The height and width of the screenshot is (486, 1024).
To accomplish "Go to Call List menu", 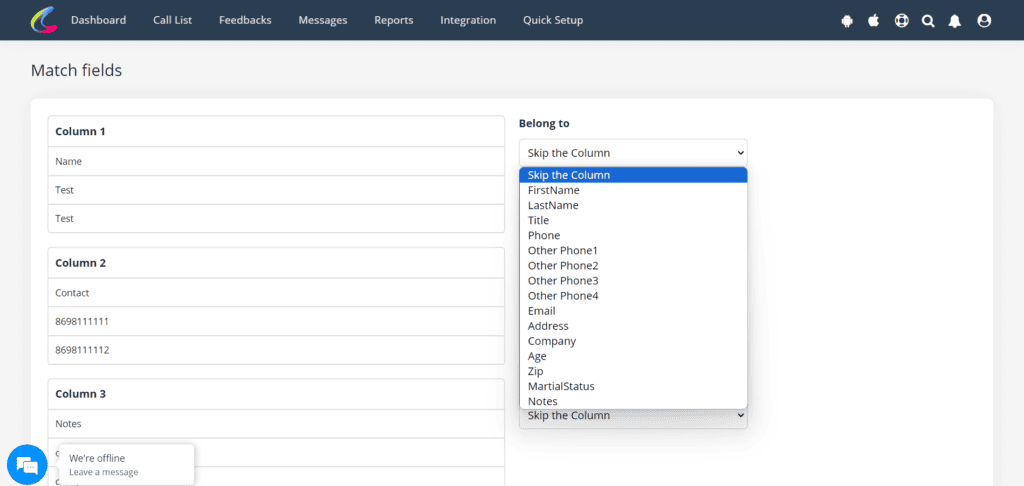I will click(x=172, y=20).
